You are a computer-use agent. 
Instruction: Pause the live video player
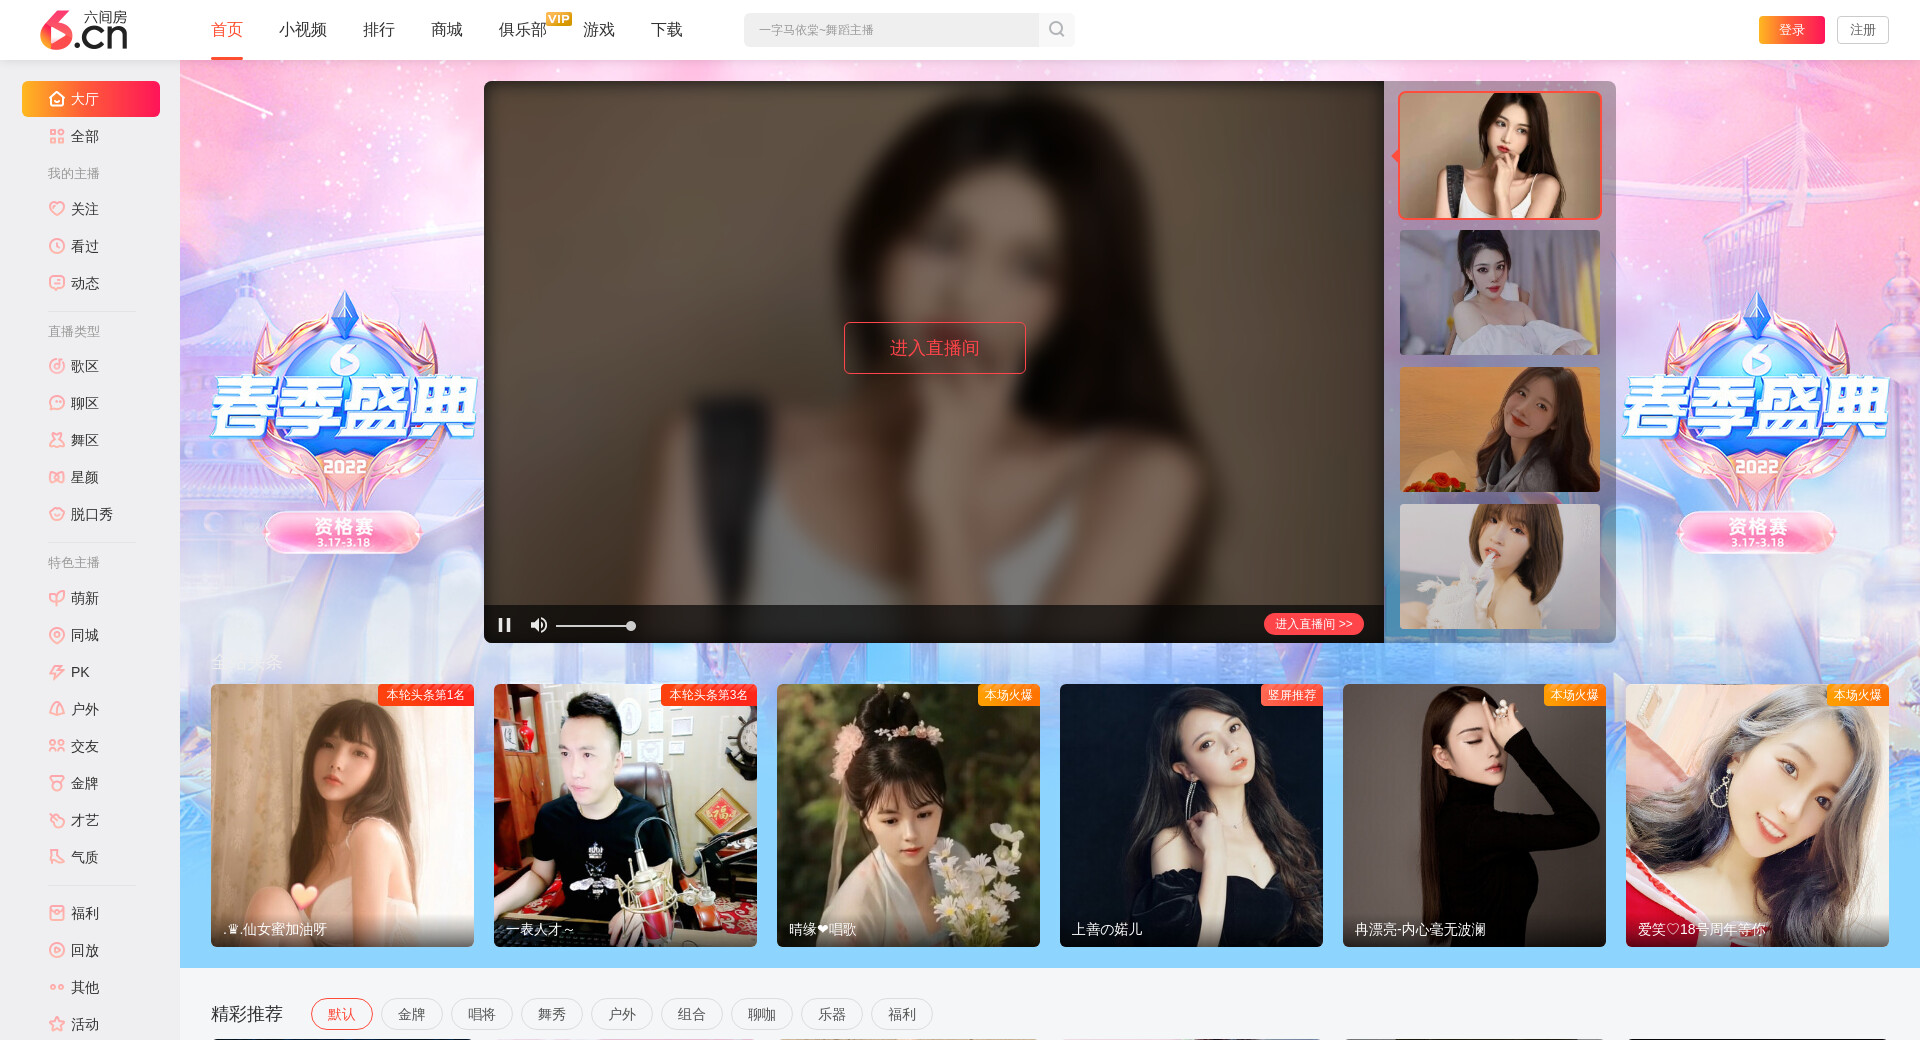pos(504,625)
